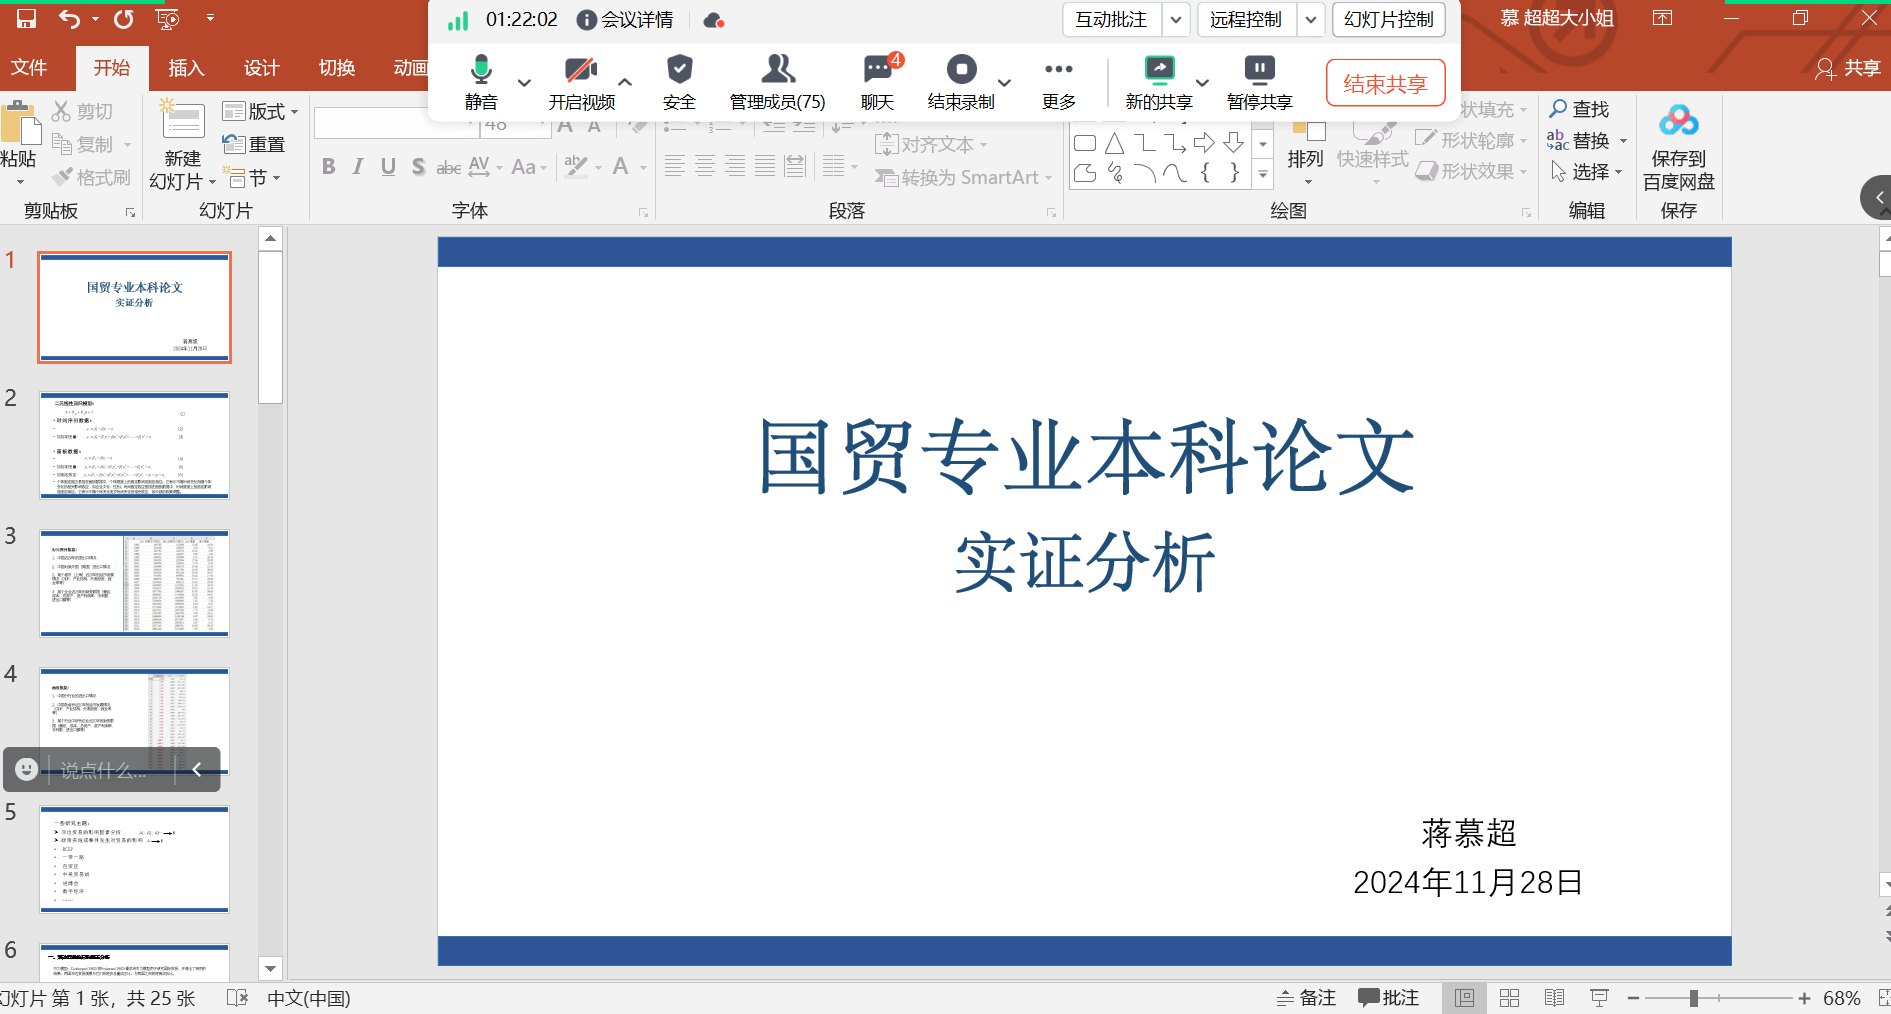Screen dimensions: 1891x1014
Task: Open the 设计 ribbon tab
Action: click(261, 68)
